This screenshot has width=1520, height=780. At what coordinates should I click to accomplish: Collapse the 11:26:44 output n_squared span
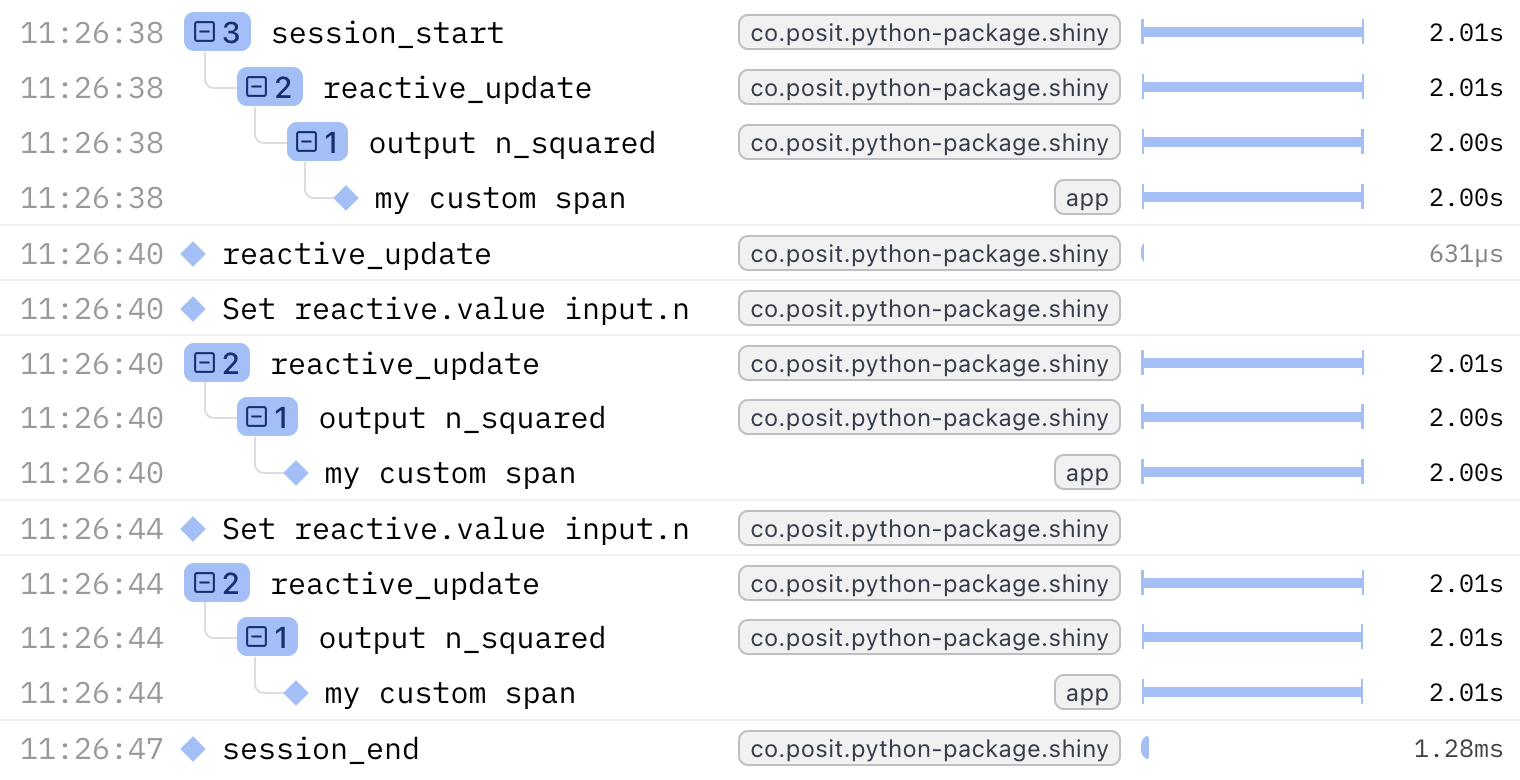coord(257,638)
